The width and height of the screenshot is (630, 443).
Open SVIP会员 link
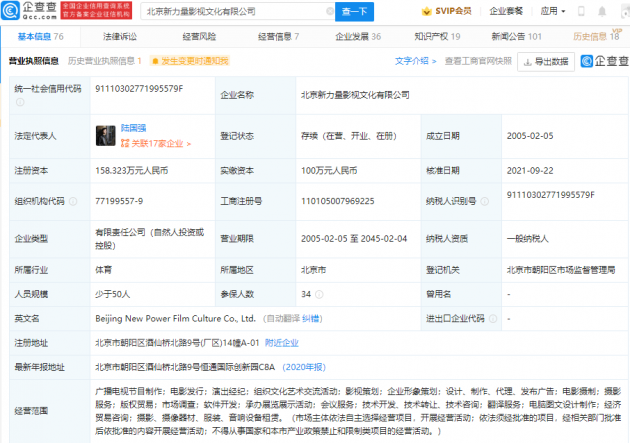coord(453,11)
